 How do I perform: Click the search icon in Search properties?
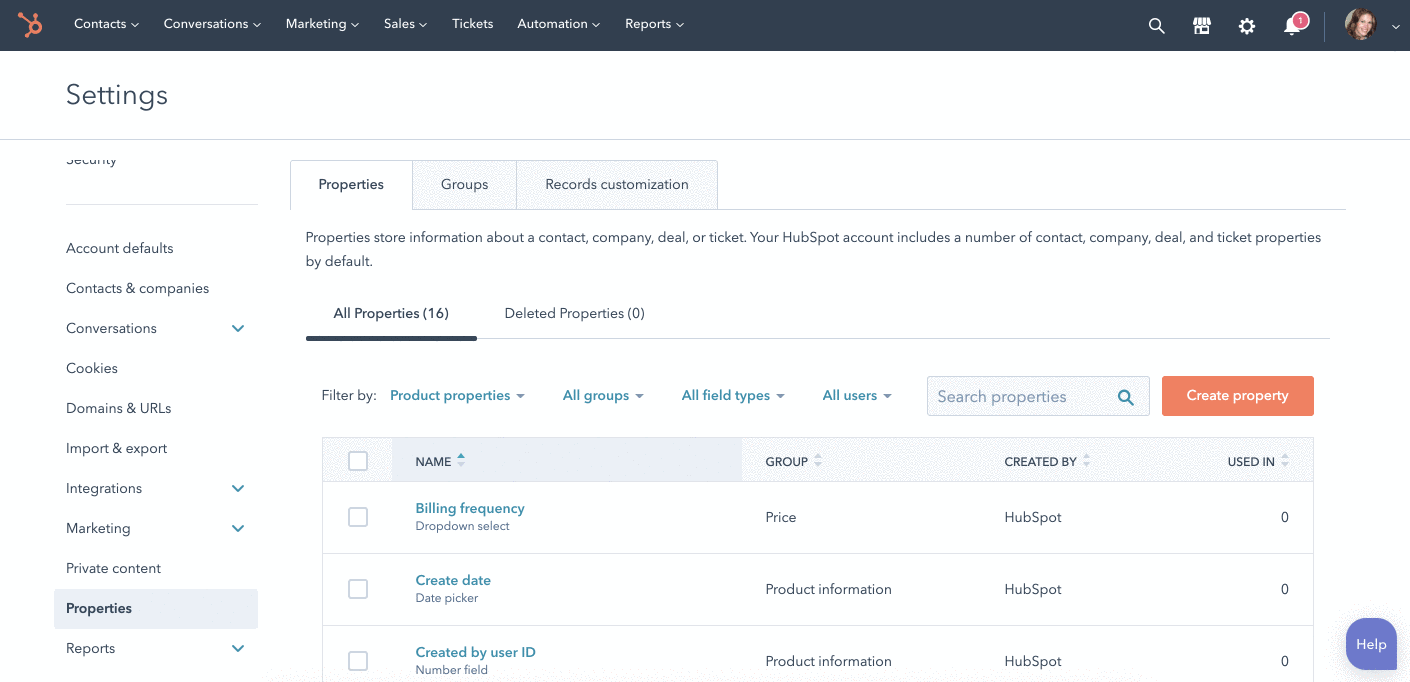point(1125,397)
